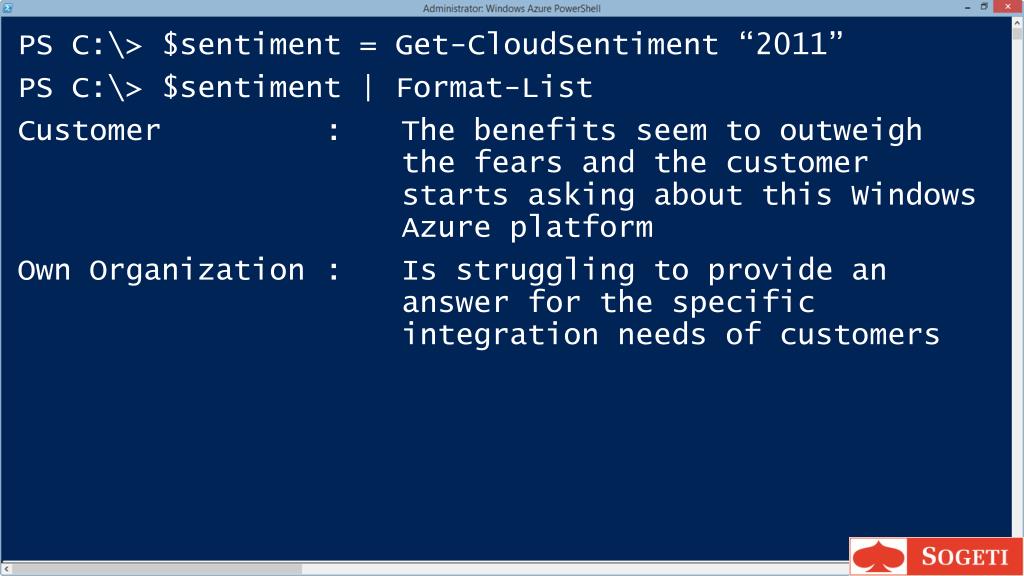Click the Customer property label
The height and width of the screenshot is (576, 1024).
(x=89, y=131)
